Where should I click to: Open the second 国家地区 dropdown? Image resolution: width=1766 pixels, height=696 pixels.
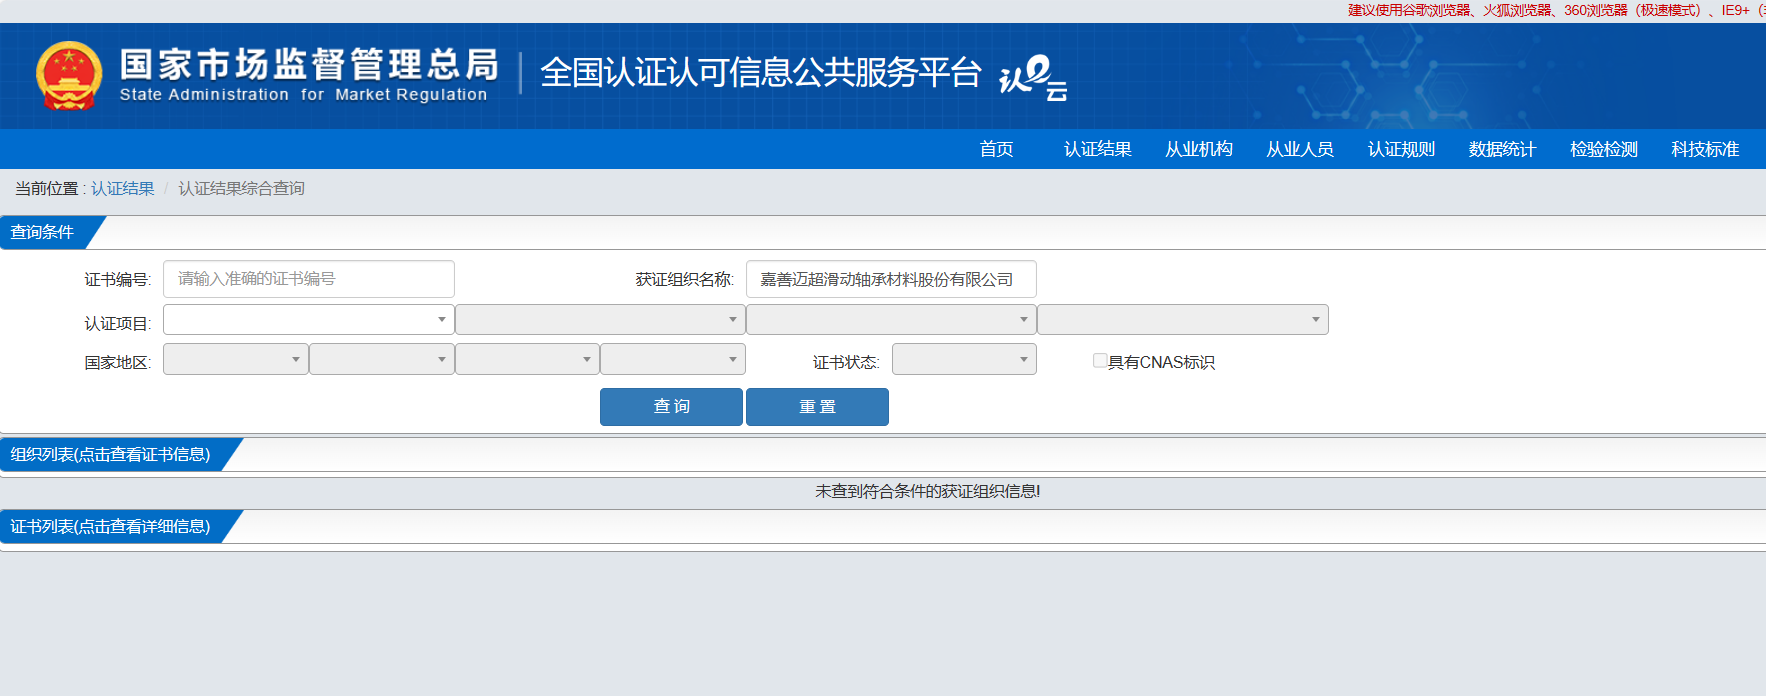tap(382, 359)
